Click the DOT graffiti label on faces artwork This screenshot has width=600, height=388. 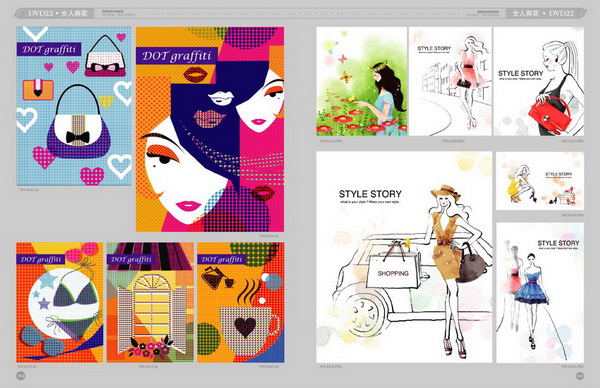177,56
